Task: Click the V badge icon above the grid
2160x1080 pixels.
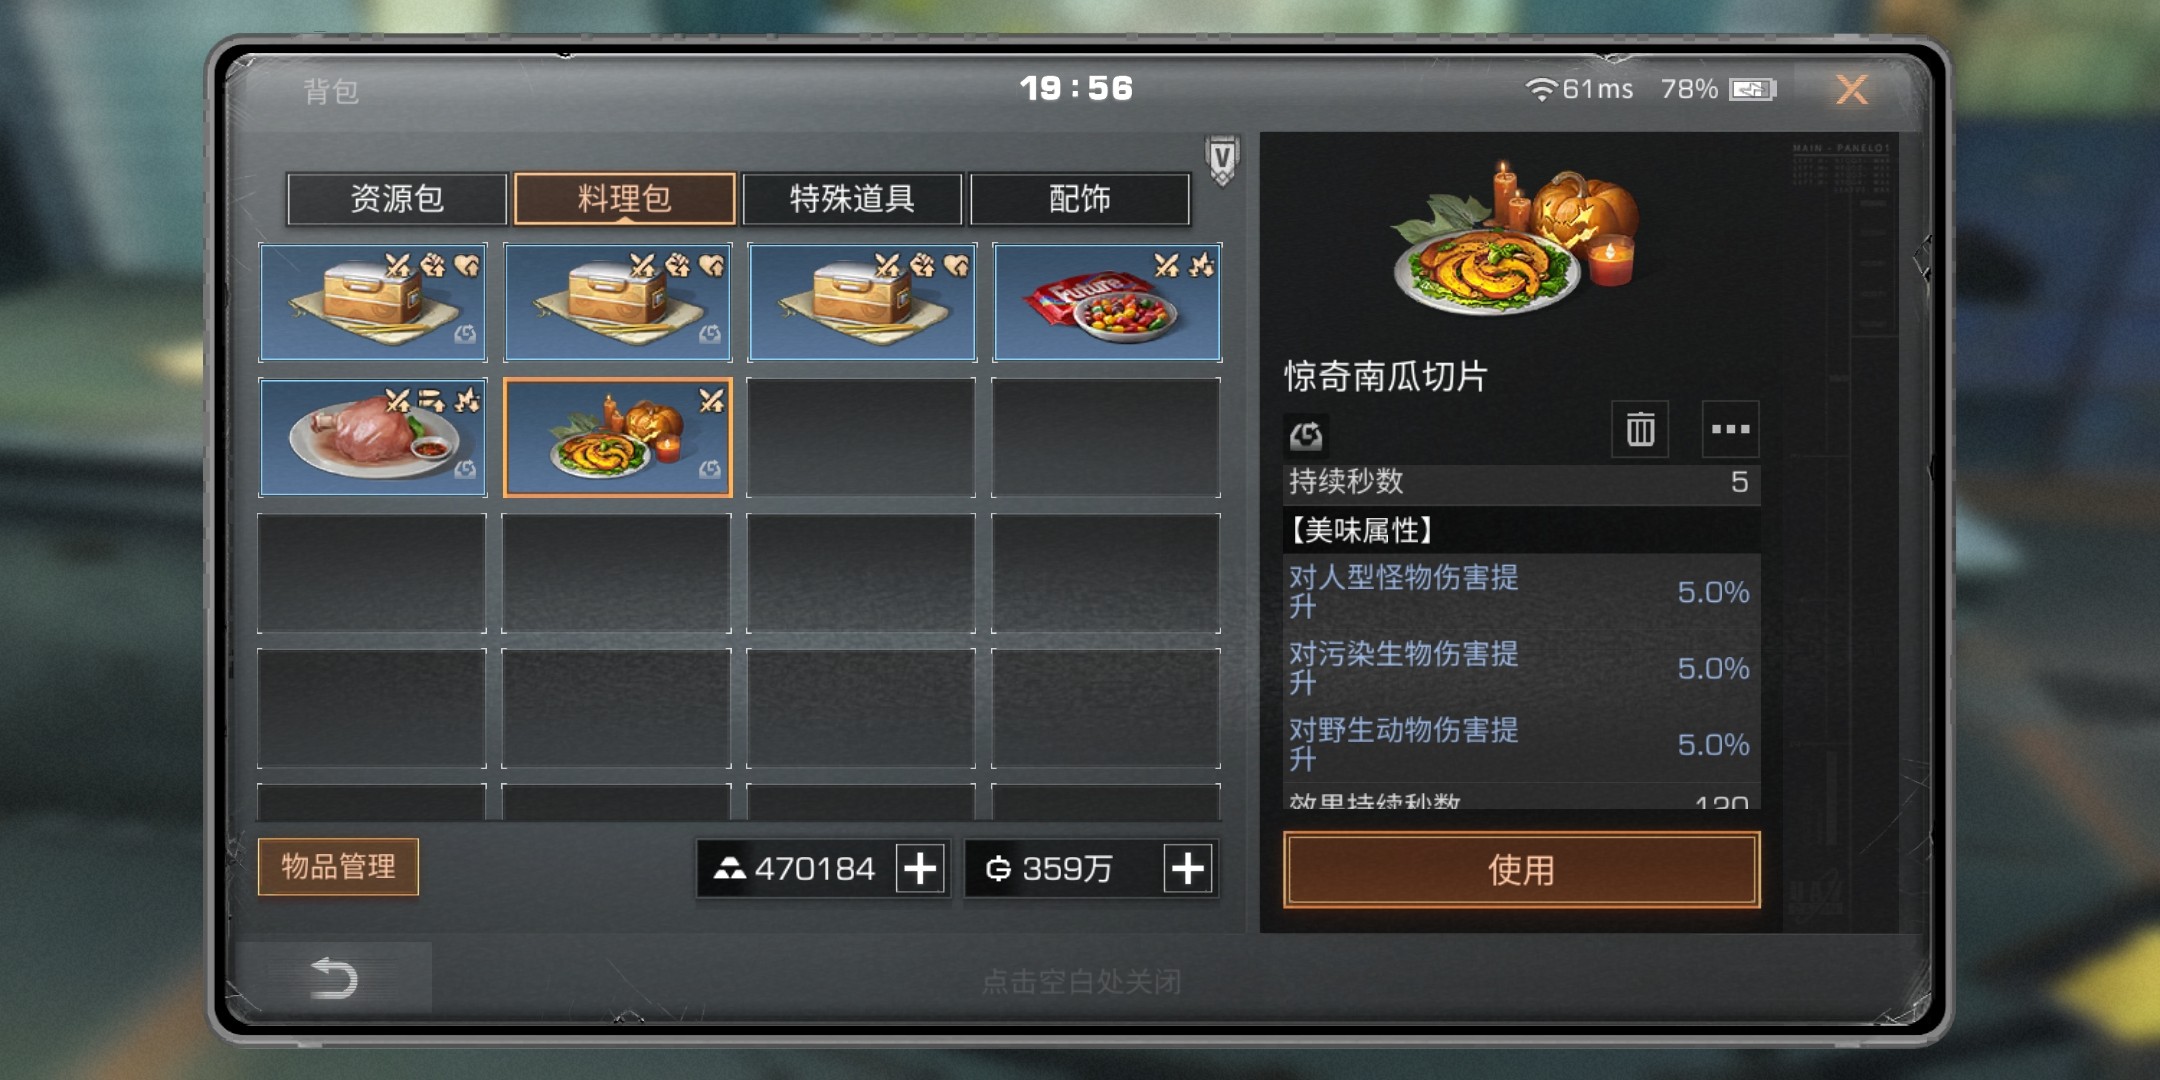Action: click(x=1222, y=160)
